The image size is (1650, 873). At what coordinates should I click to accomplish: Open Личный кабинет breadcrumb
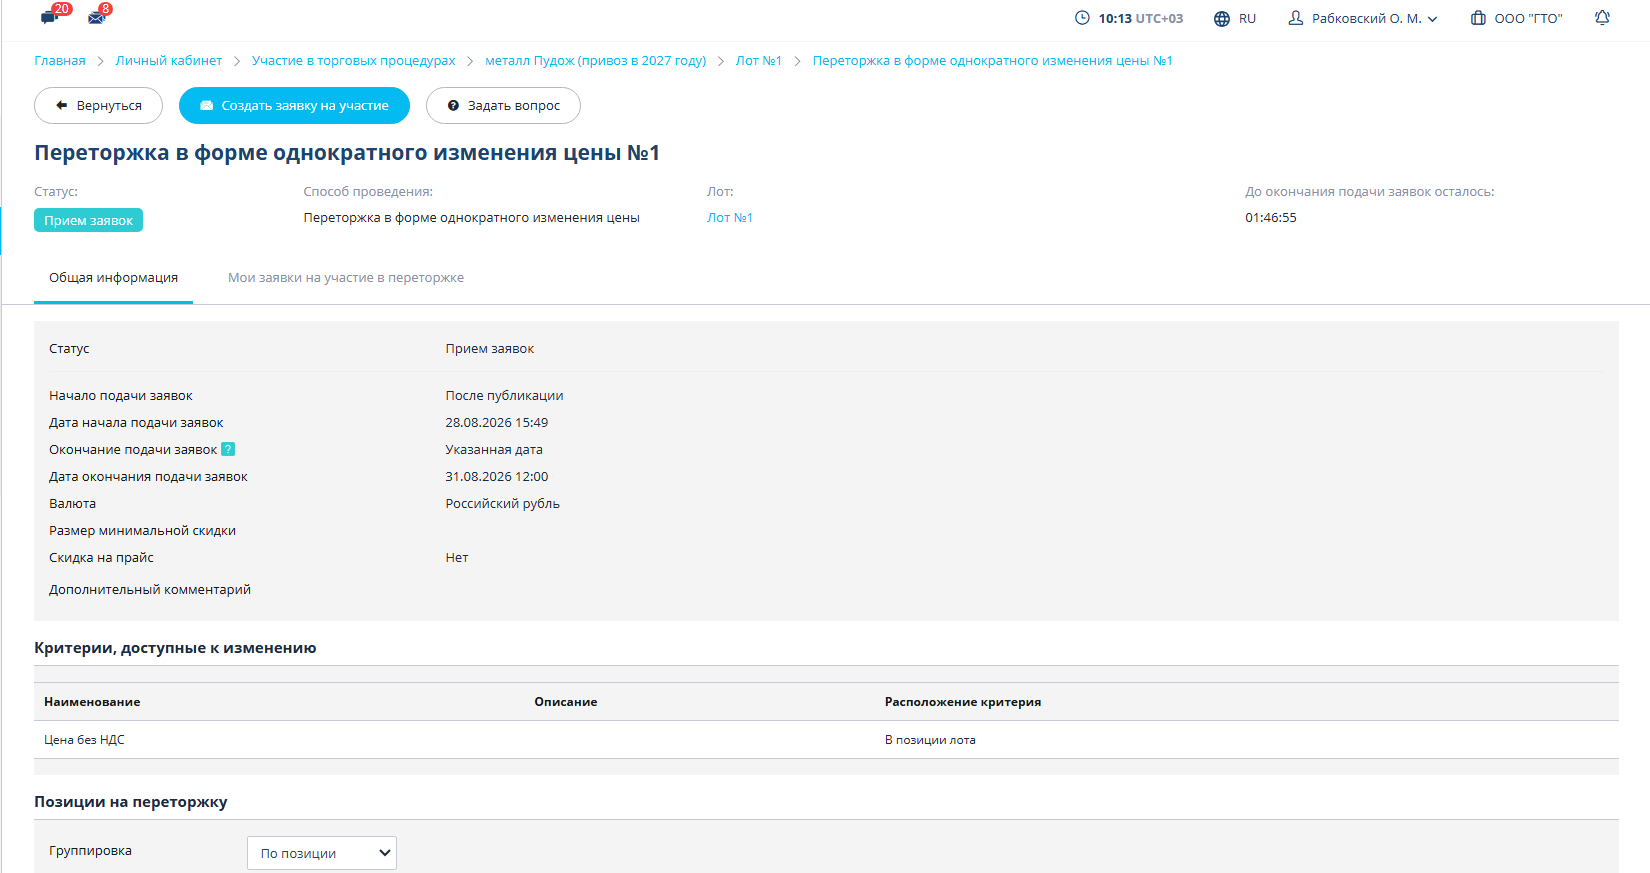tap(169, 61)
